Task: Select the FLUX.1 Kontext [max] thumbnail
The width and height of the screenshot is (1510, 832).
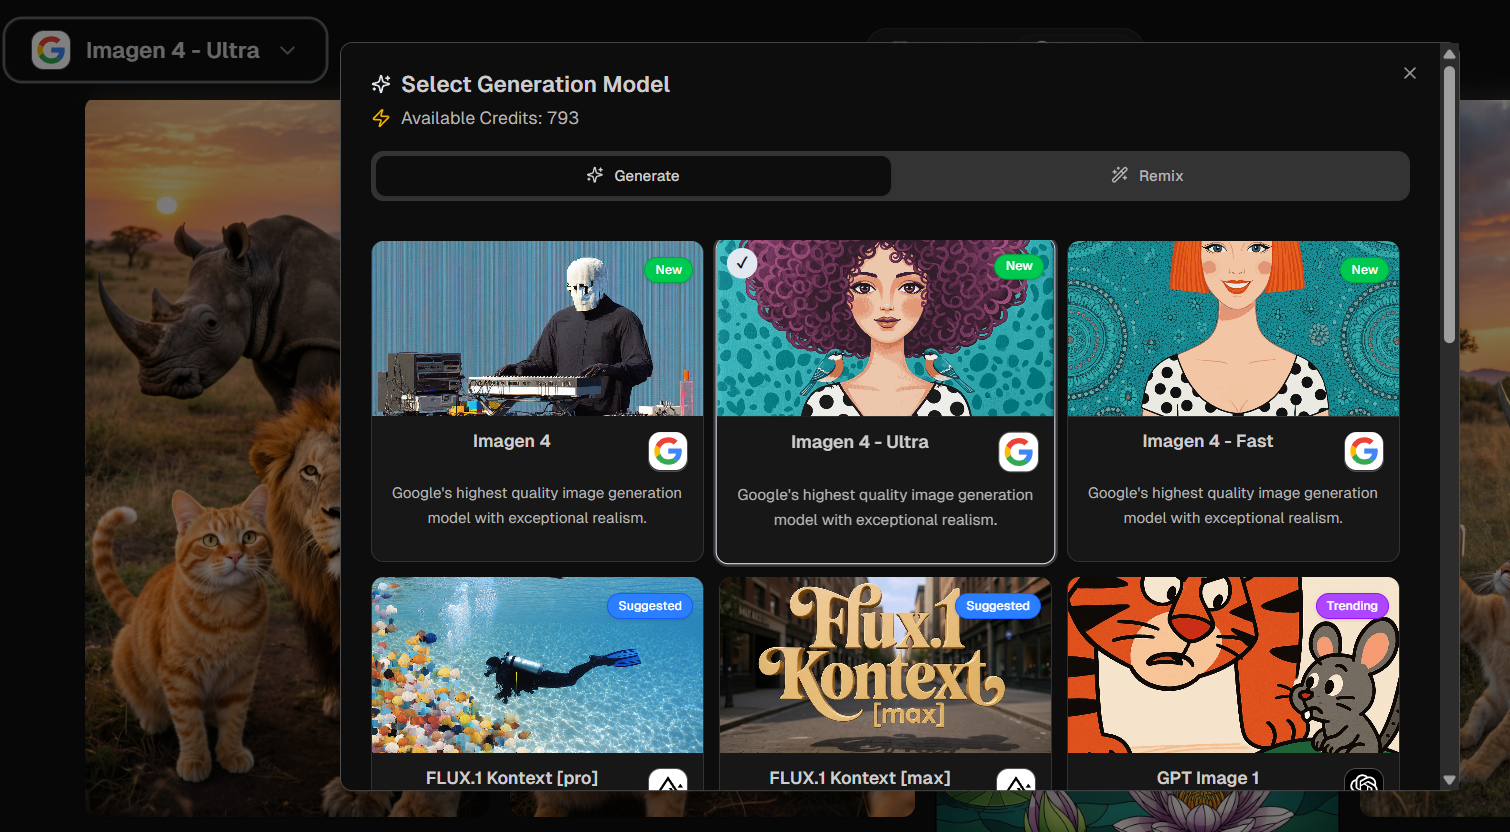Action: tap(885, 665)
